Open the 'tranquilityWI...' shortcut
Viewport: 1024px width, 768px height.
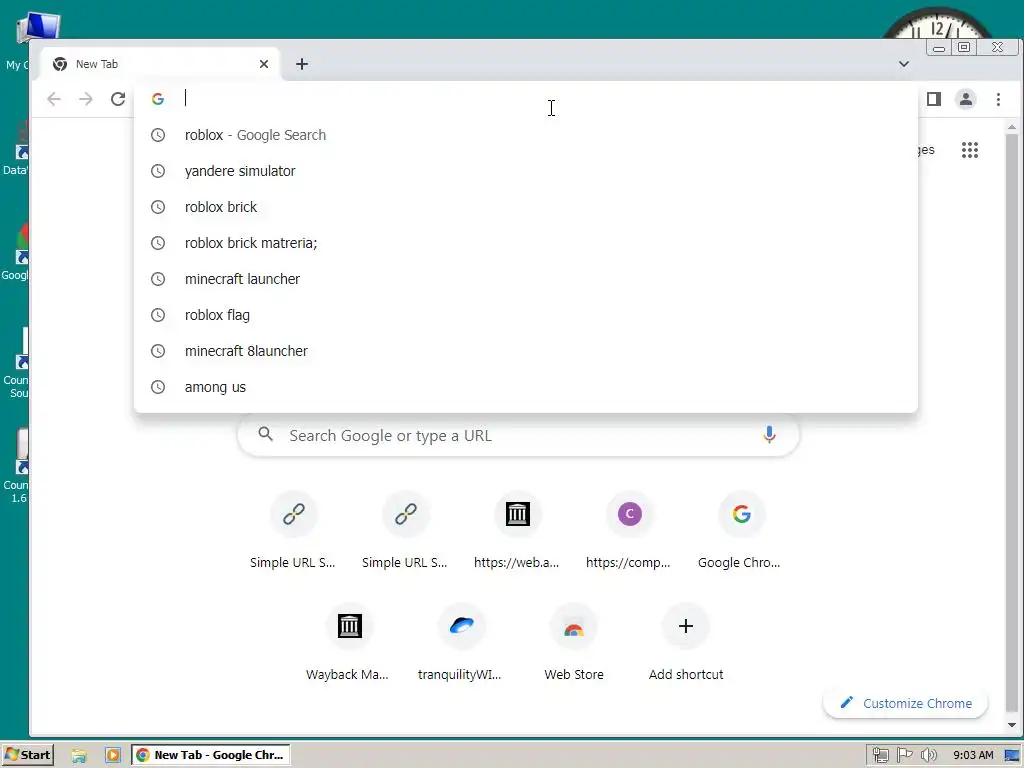tap(461, 643)
